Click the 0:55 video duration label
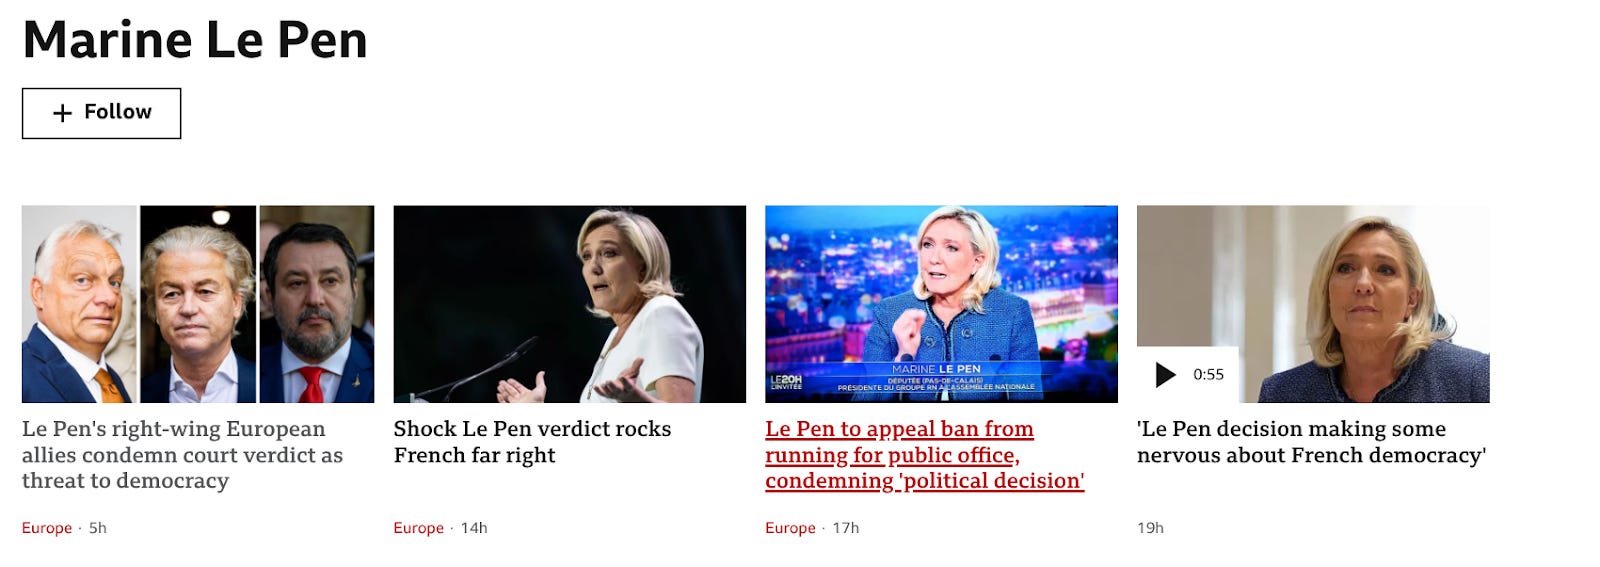This screenshot has height=567, width=1600. tap(1208, 375)
